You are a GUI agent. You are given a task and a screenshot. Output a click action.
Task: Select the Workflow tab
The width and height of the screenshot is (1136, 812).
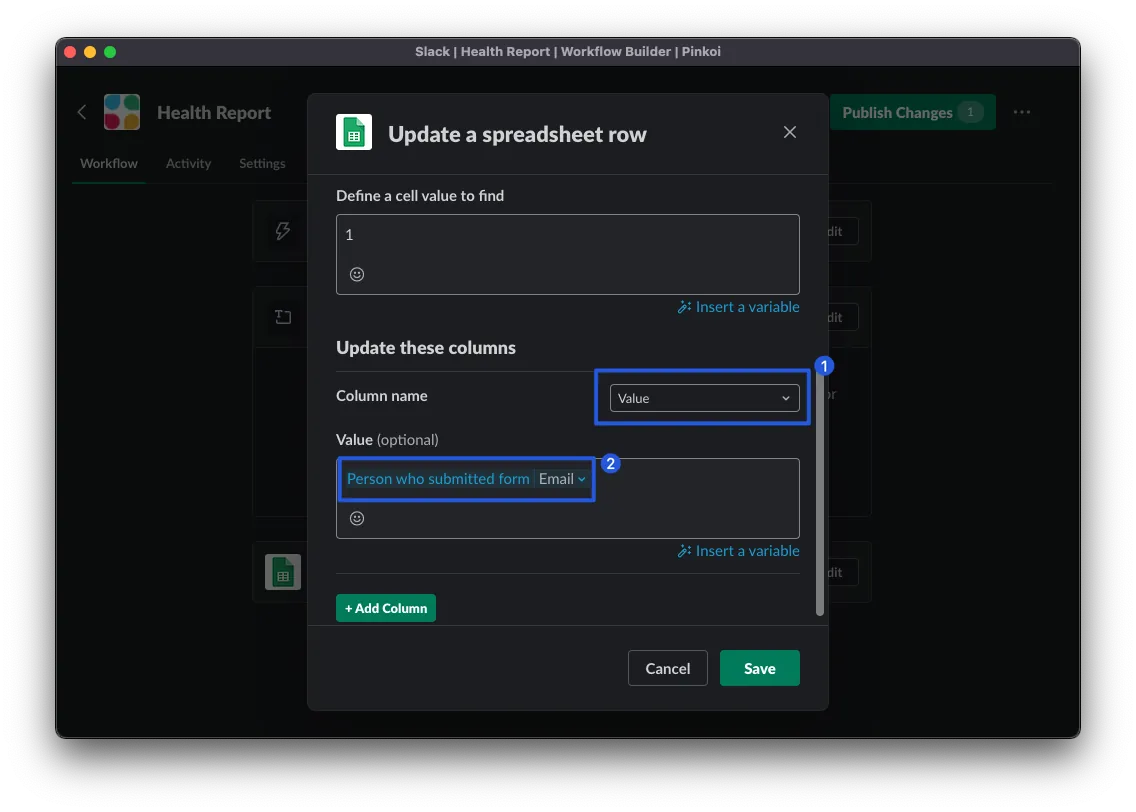pyautogui.click(x=109, y=163)
